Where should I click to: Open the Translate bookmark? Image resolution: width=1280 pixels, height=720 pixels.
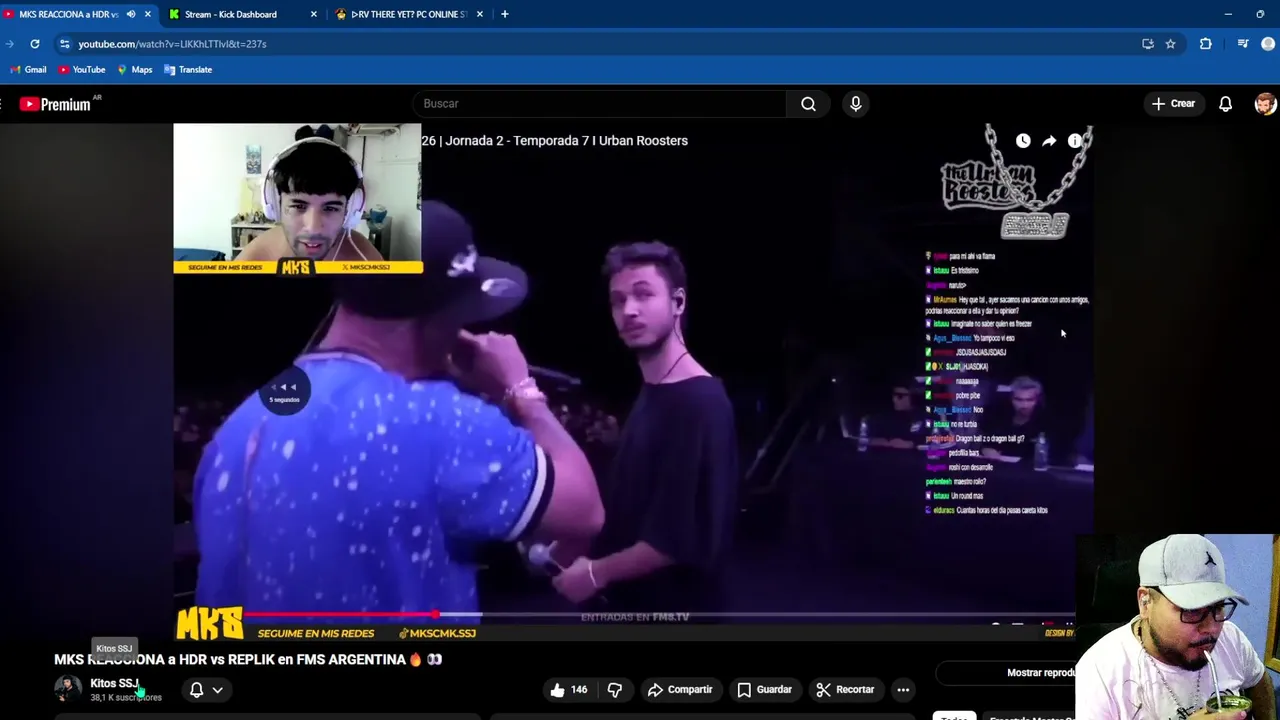187,70
